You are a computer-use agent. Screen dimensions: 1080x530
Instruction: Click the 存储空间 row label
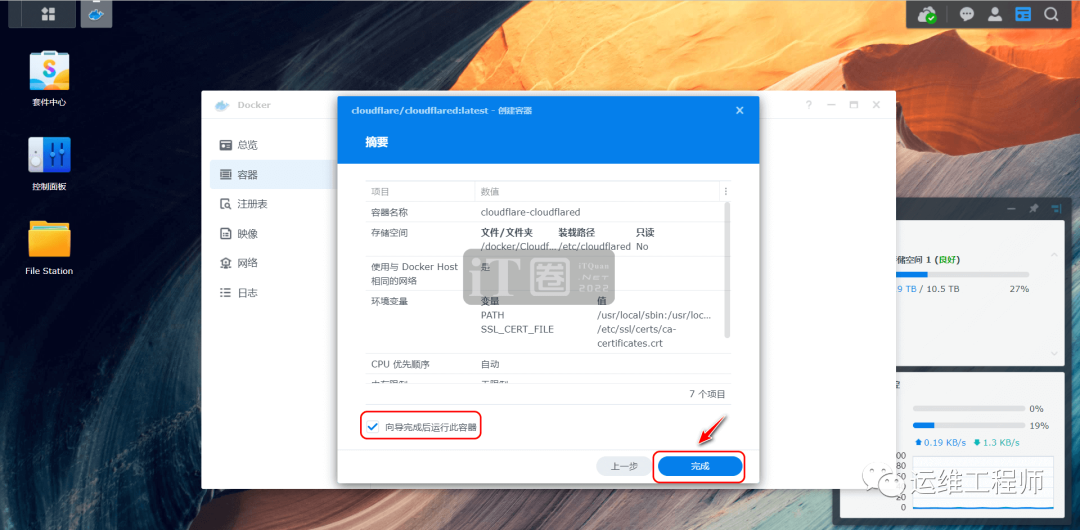pyautogui.click(x=389, y=233)
